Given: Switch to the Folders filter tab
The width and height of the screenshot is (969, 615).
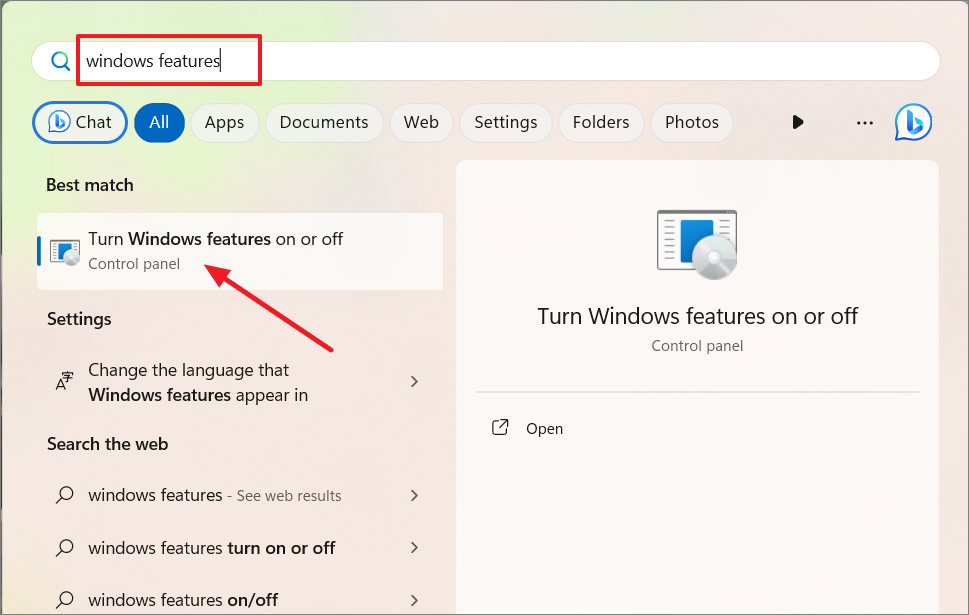Looking at the screenshot, I should pos(601,122).
